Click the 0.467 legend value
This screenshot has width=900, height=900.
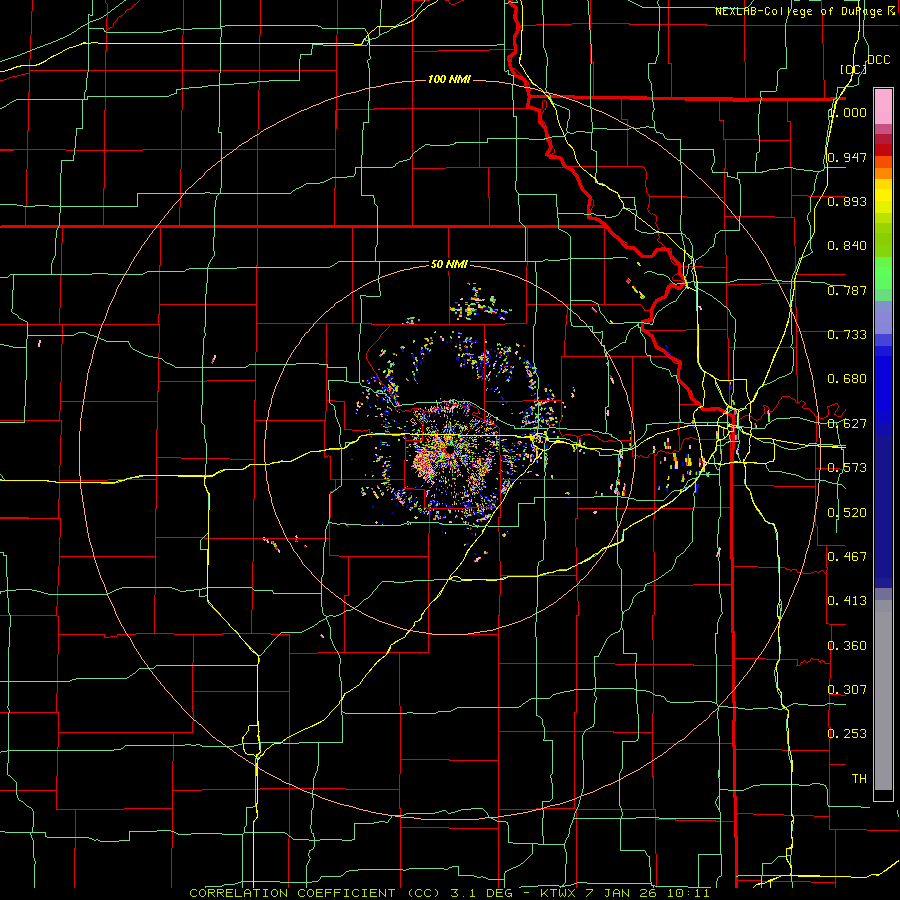(847, 557)
